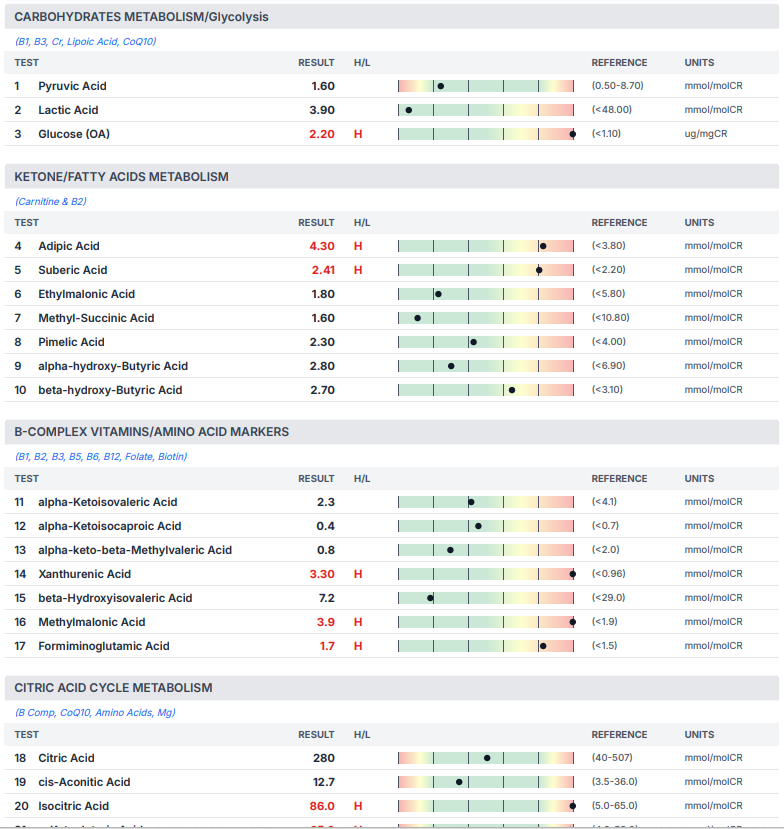Click the H flag beside Formiminoglutamic Acid
This screenshot has height=829, width=784.
[358, 646]
